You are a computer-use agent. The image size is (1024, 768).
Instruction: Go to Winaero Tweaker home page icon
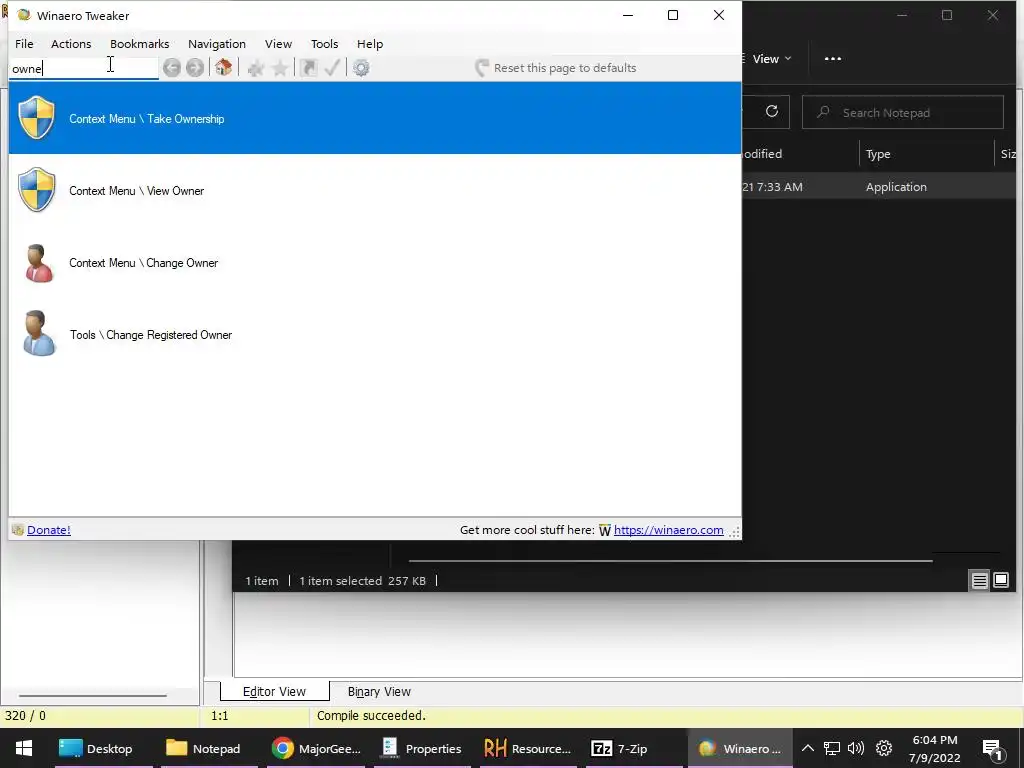(x=223, y=67)
